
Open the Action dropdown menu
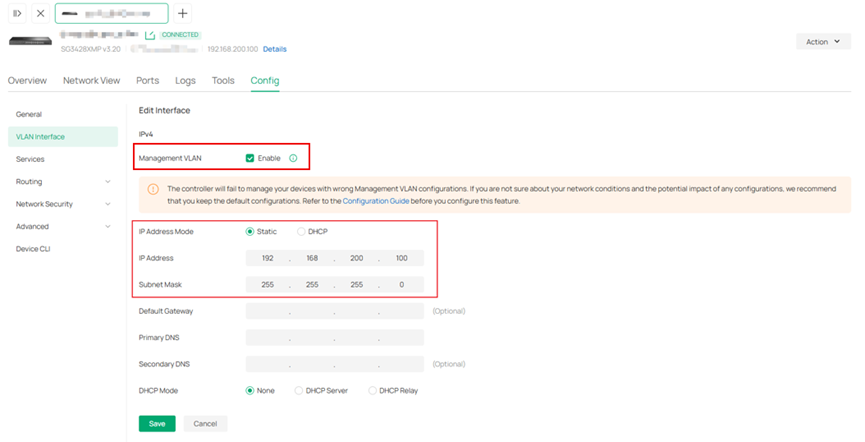[823, 41]
